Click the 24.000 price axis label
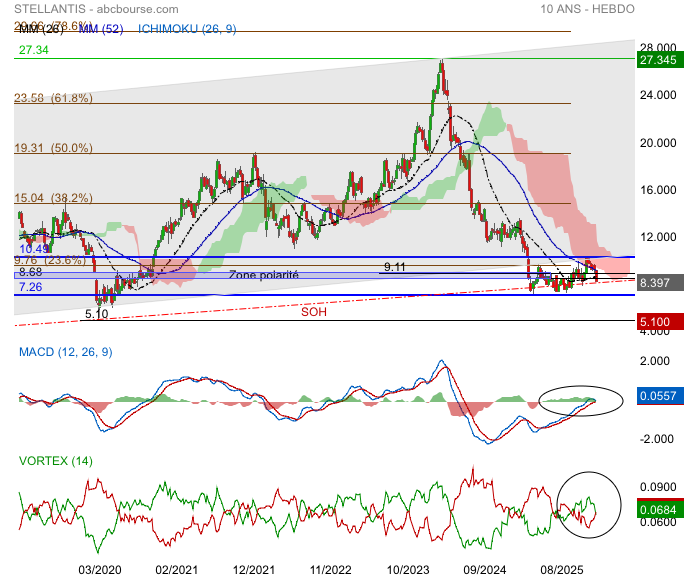684x580 pixels. [x=658, y=95]
